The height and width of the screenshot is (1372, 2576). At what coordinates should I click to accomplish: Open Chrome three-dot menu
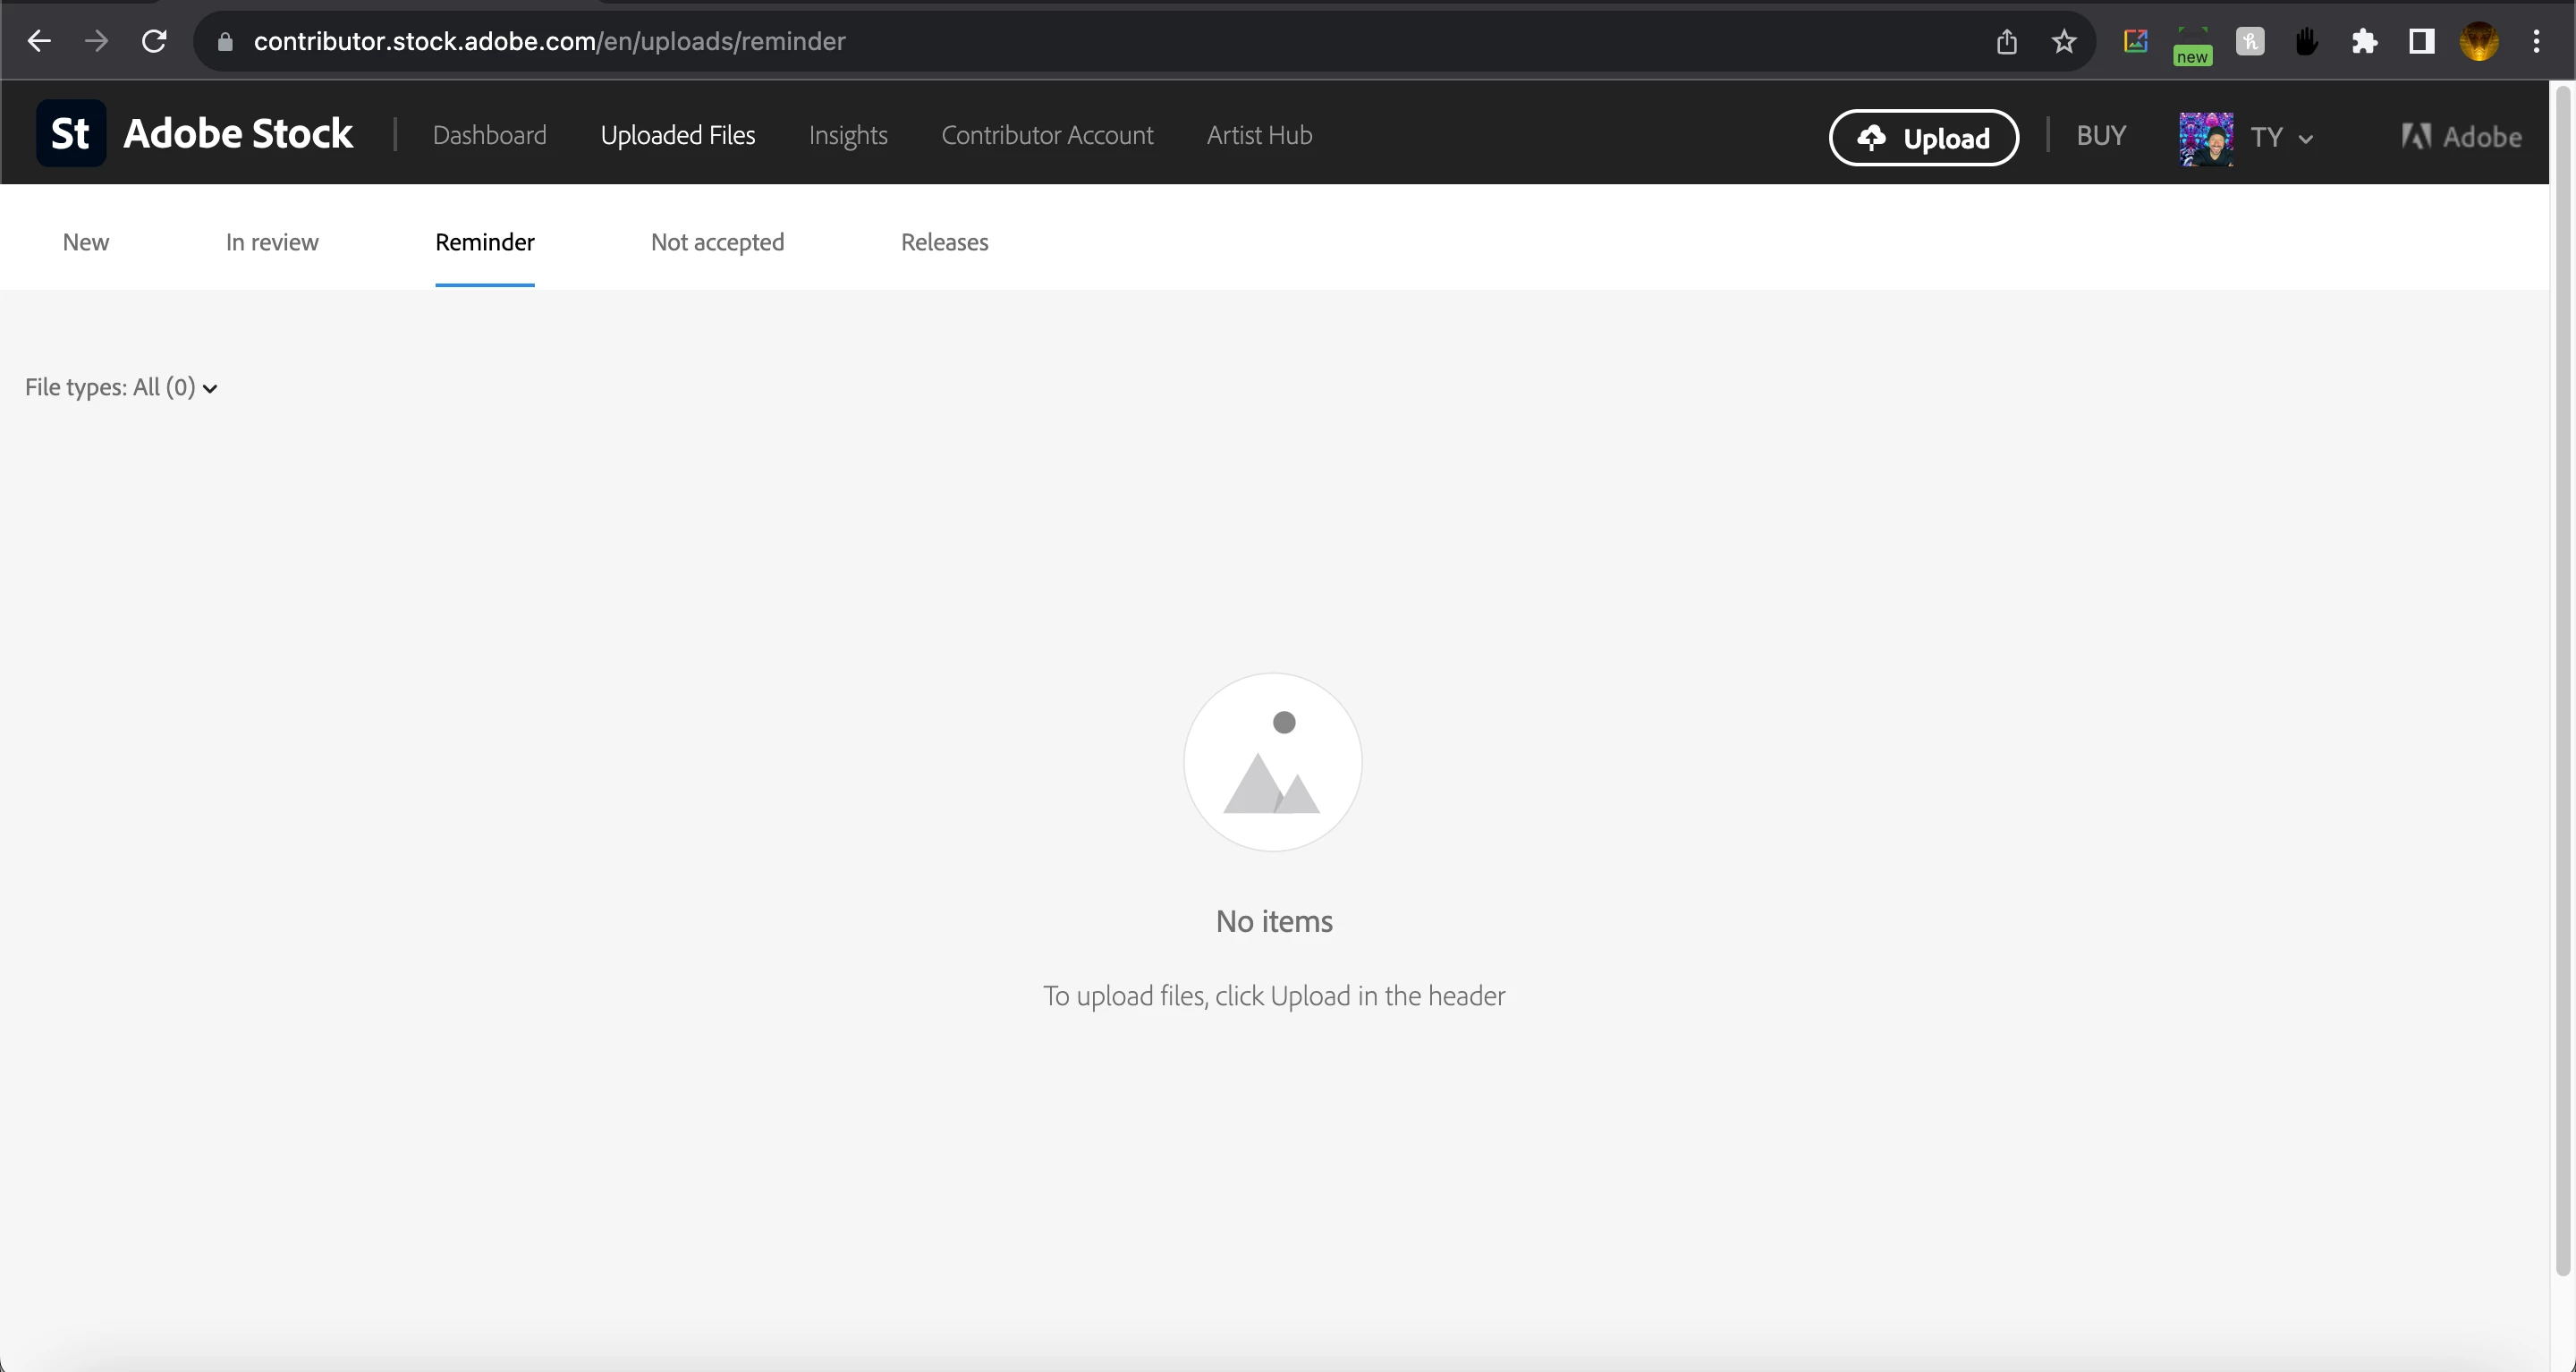tap(2536, 41)
